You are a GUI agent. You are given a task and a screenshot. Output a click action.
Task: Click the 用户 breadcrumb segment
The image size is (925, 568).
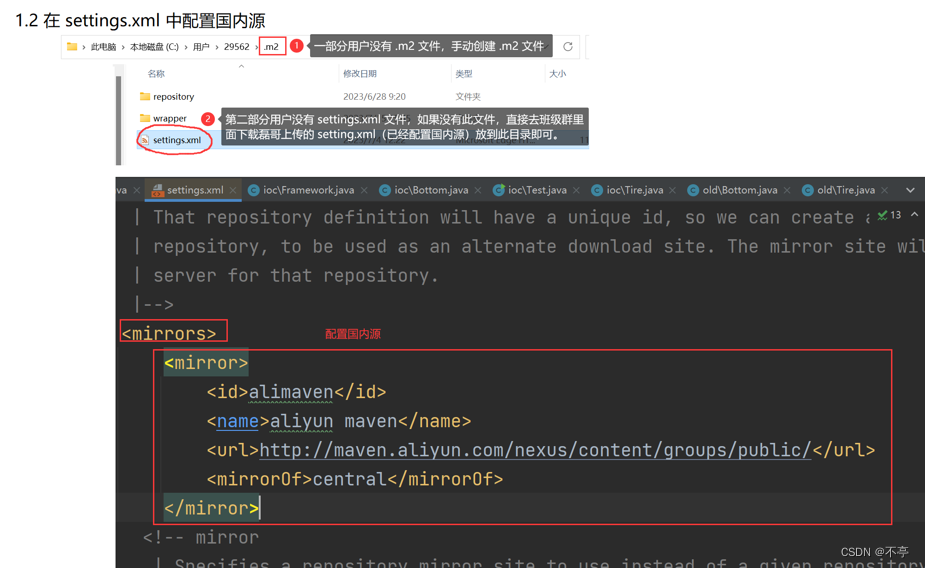201,47
